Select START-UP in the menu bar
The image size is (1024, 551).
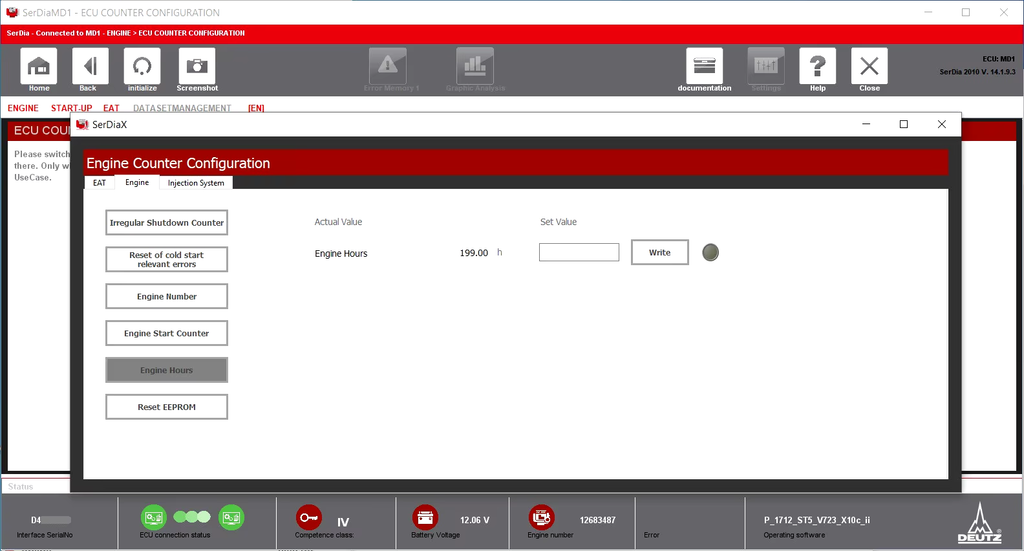coord(71,108)
